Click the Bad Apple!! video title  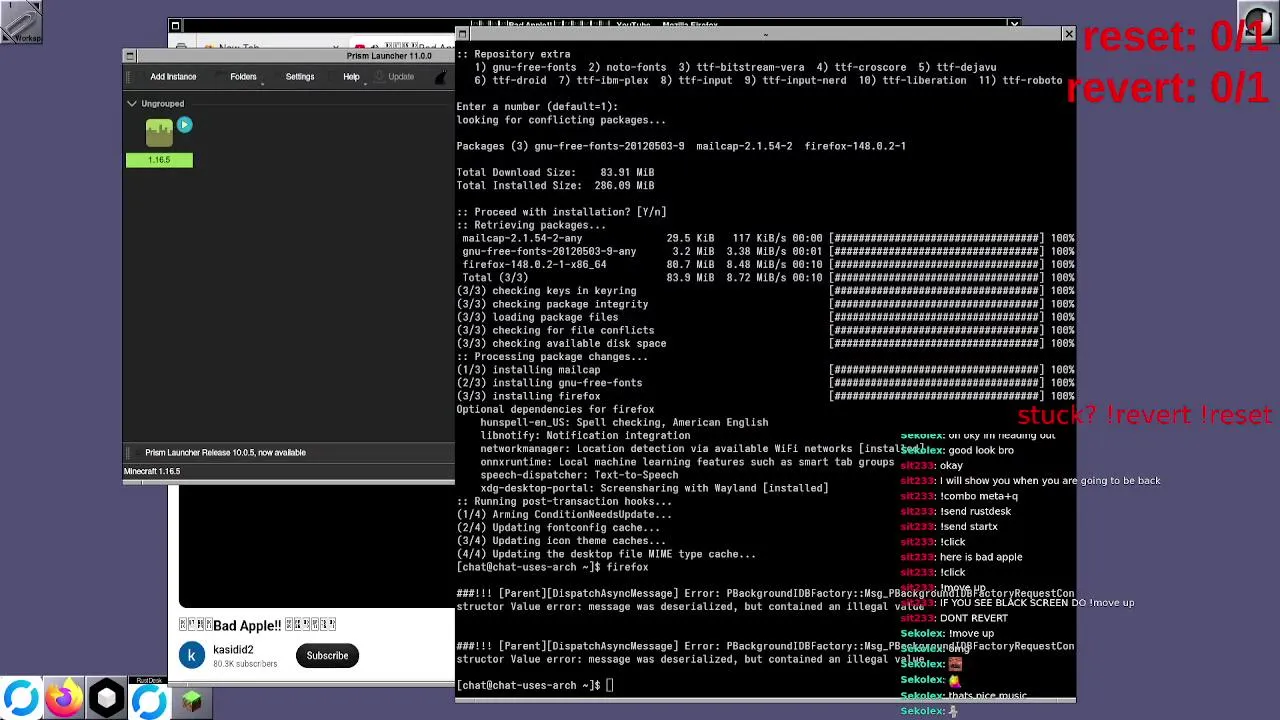click(257, 625)
